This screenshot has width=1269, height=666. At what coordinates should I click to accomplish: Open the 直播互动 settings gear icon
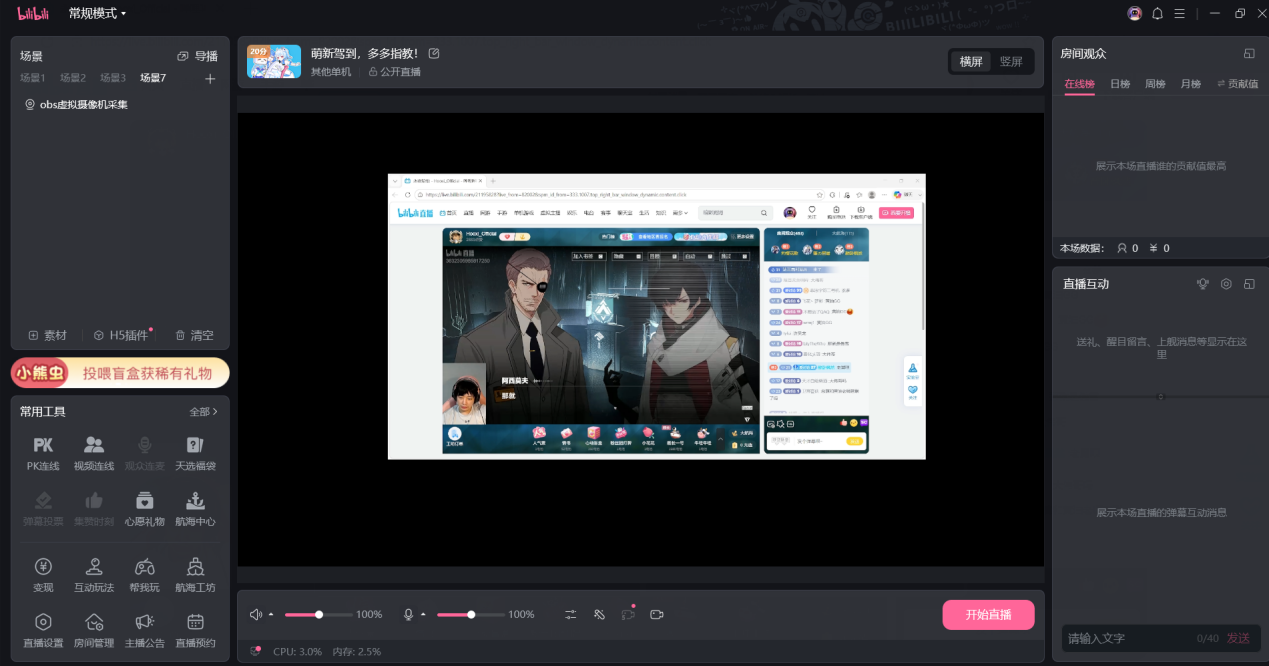(x=1226, y=284)
